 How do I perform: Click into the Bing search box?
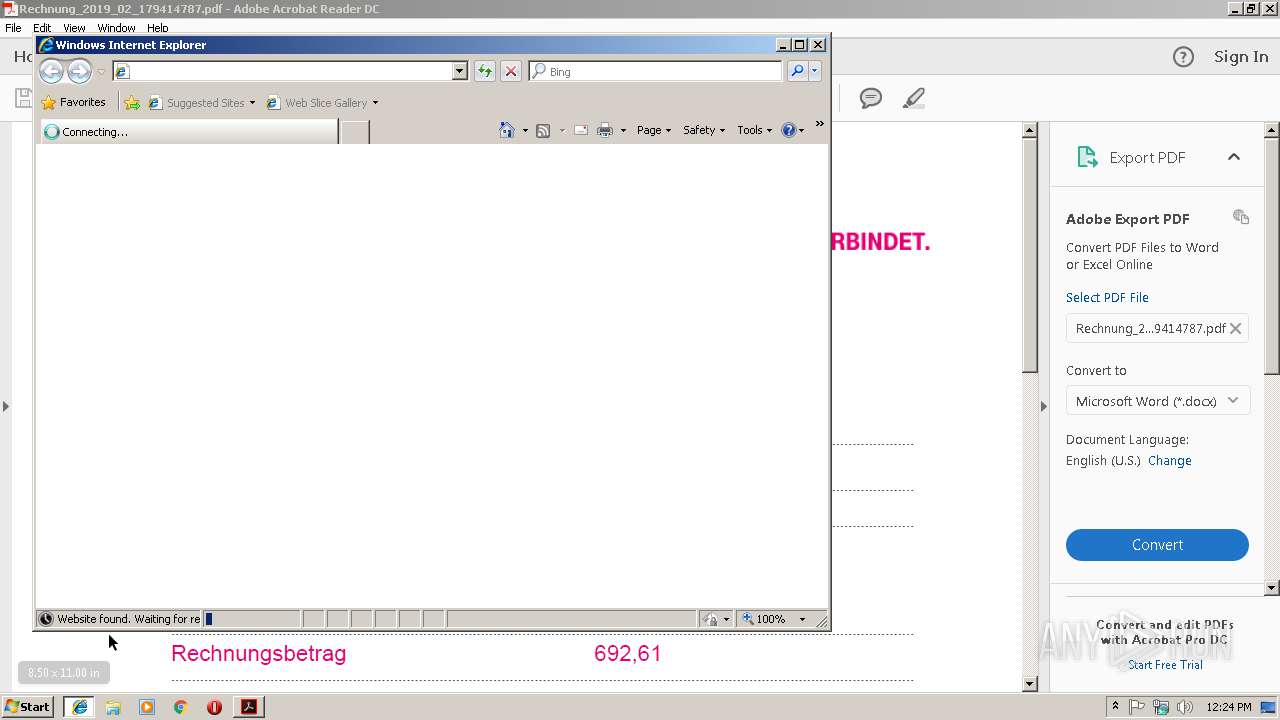(x=656, y=71)
